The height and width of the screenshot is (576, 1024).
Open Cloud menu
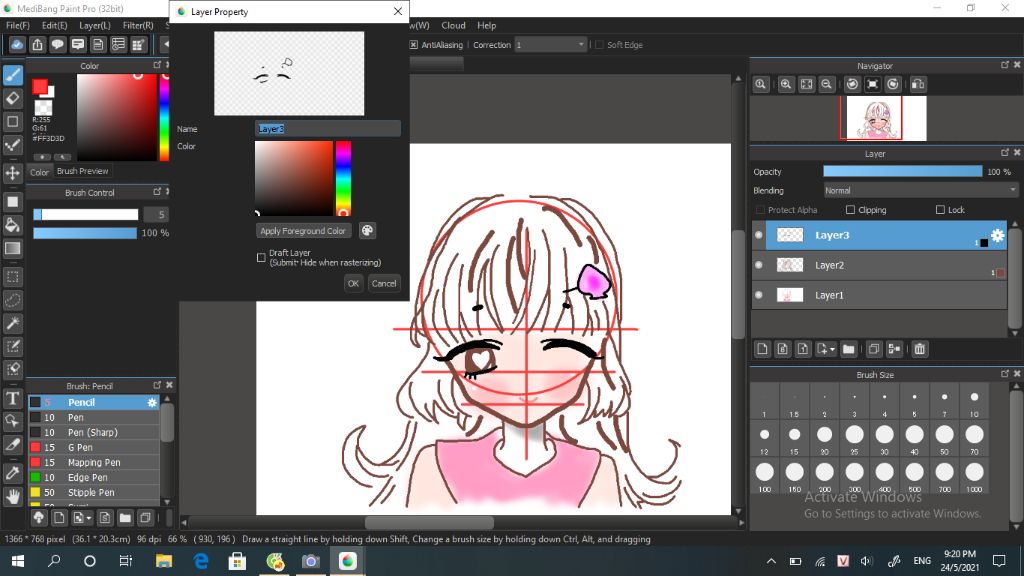(x=453, y=25)
